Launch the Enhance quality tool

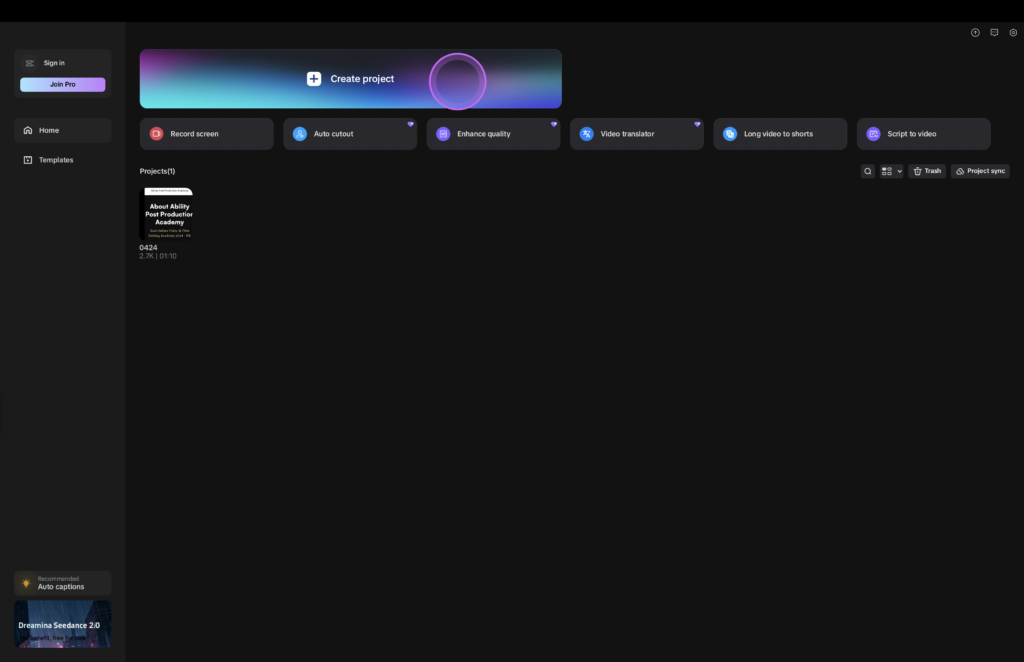pyautogui.click(x=492, y=134)
